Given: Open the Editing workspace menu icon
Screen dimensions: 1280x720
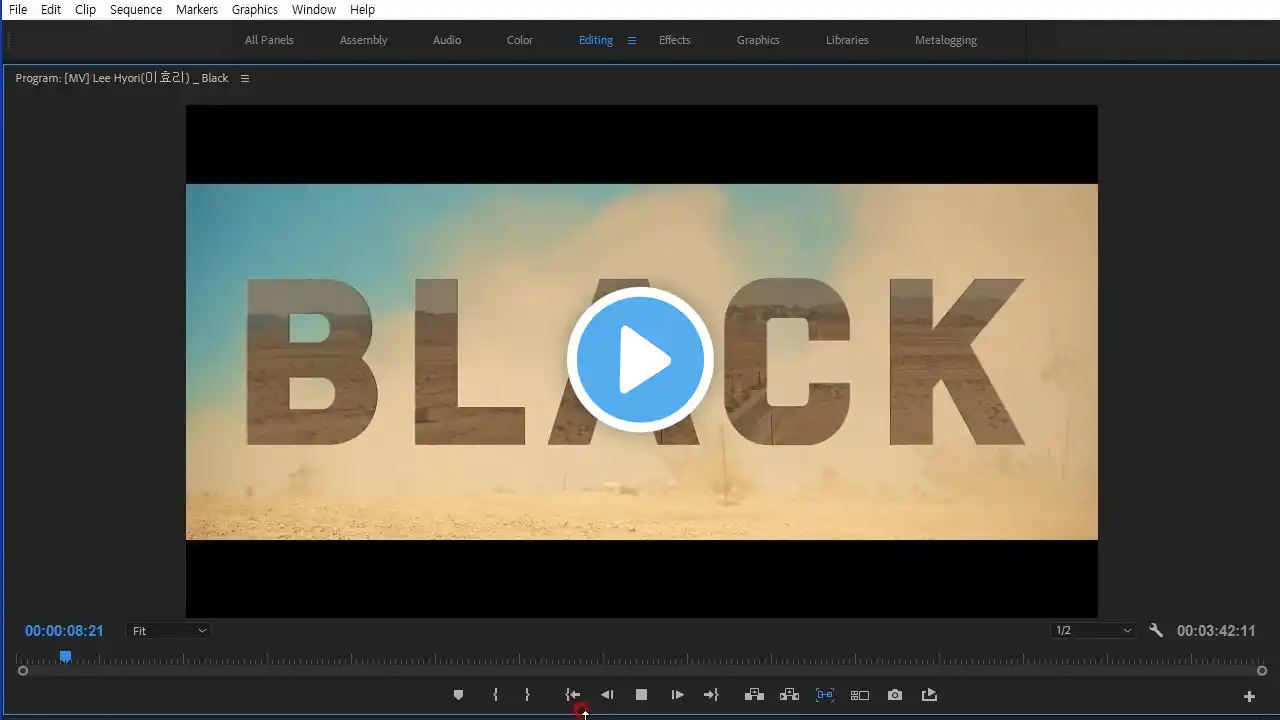Looking at the screenshot, I should pos(632,40).
